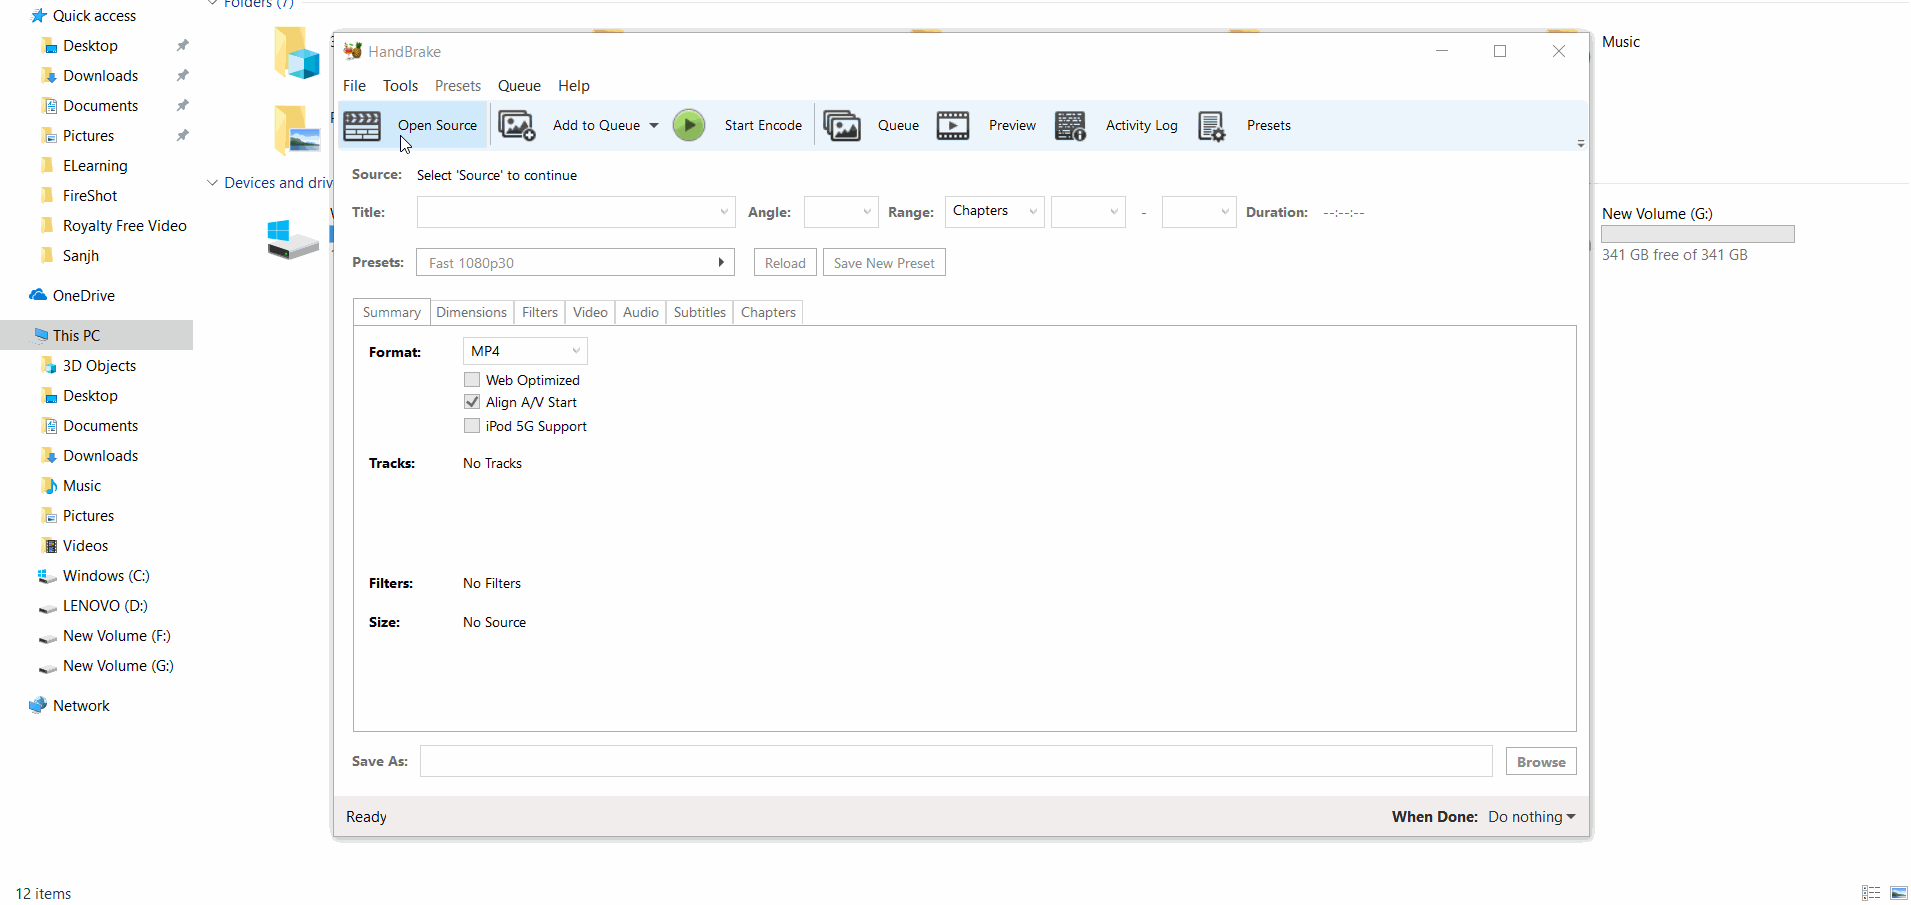Expand the Add to Queue dropdown arrow
This screenshot has height=905, width=1911.
[654, 126]
